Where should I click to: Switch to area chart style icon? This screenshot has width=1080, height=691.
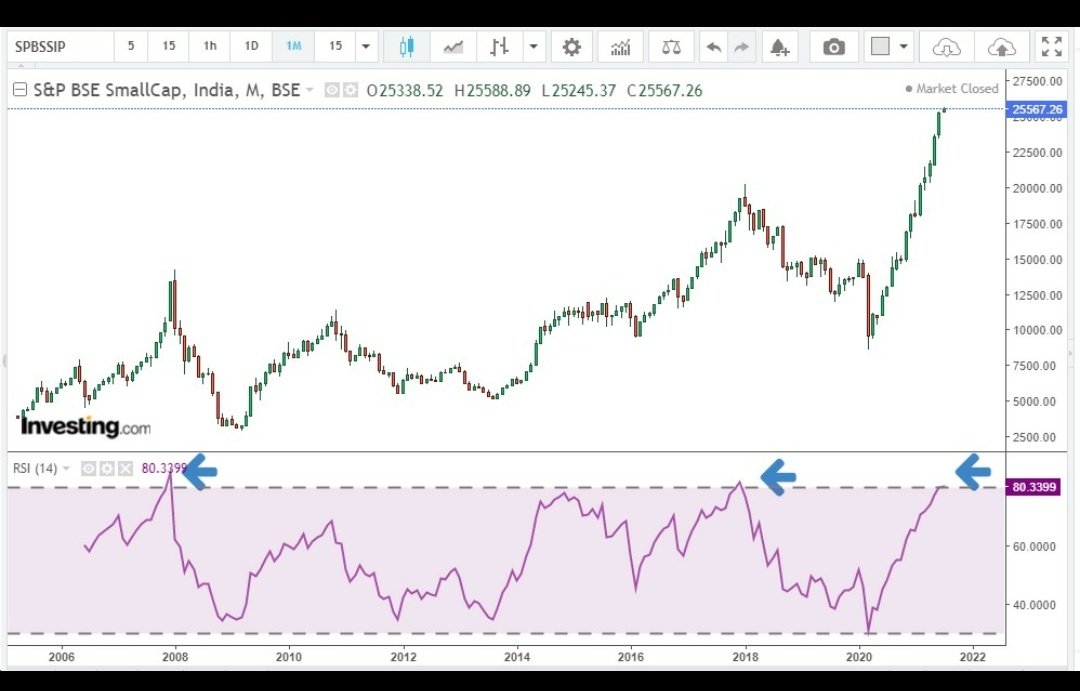click(x=453, y=47)
